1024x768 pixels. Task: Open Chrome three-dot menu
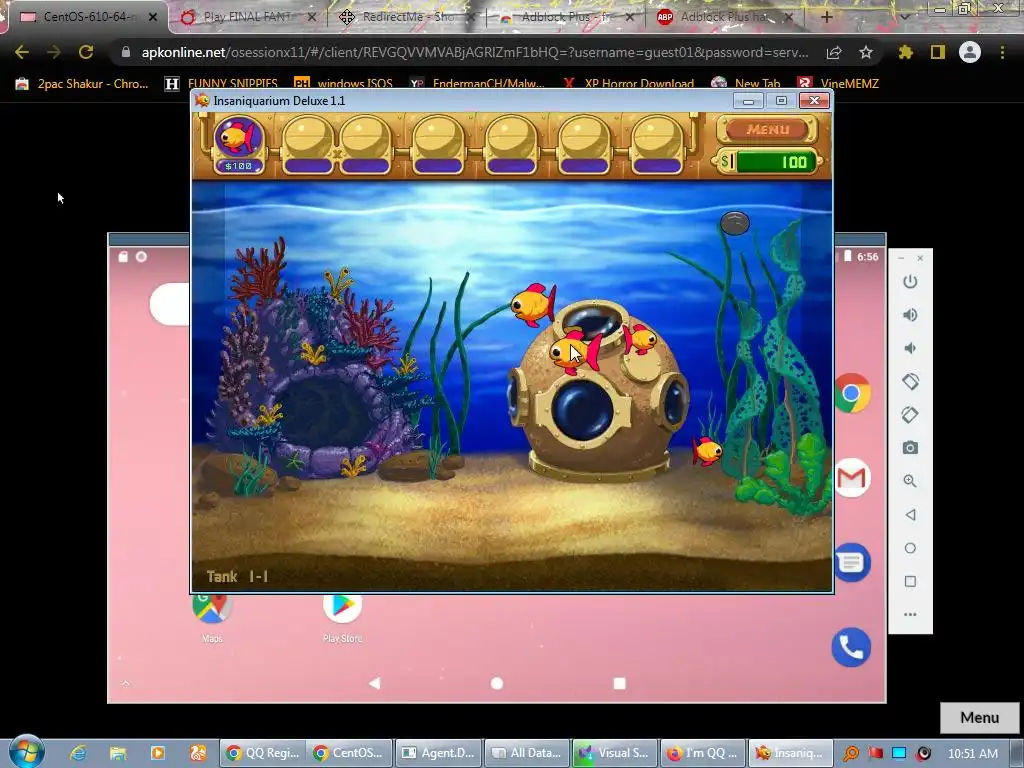click(1002, 52)
